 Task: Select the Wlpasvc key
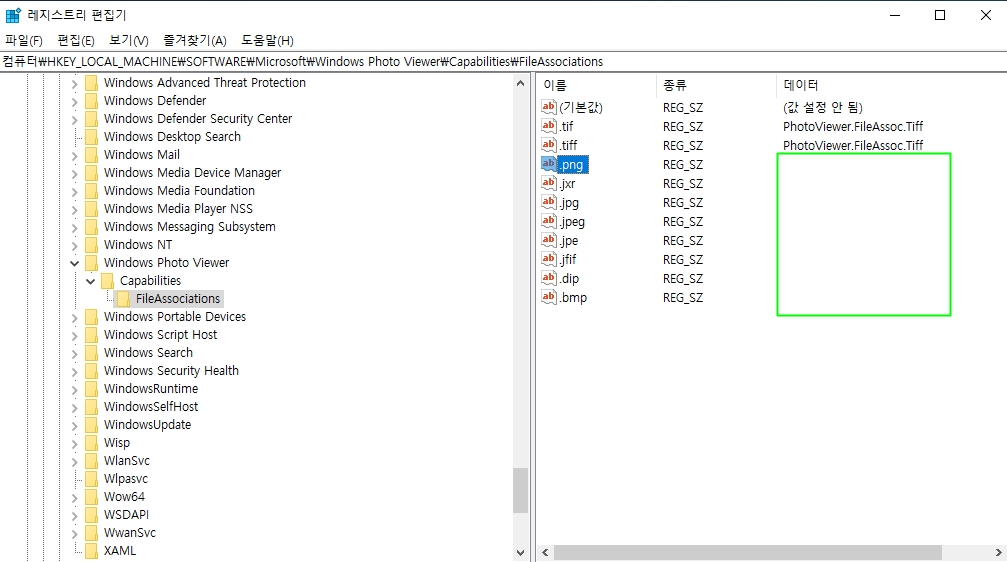[126, 479]
